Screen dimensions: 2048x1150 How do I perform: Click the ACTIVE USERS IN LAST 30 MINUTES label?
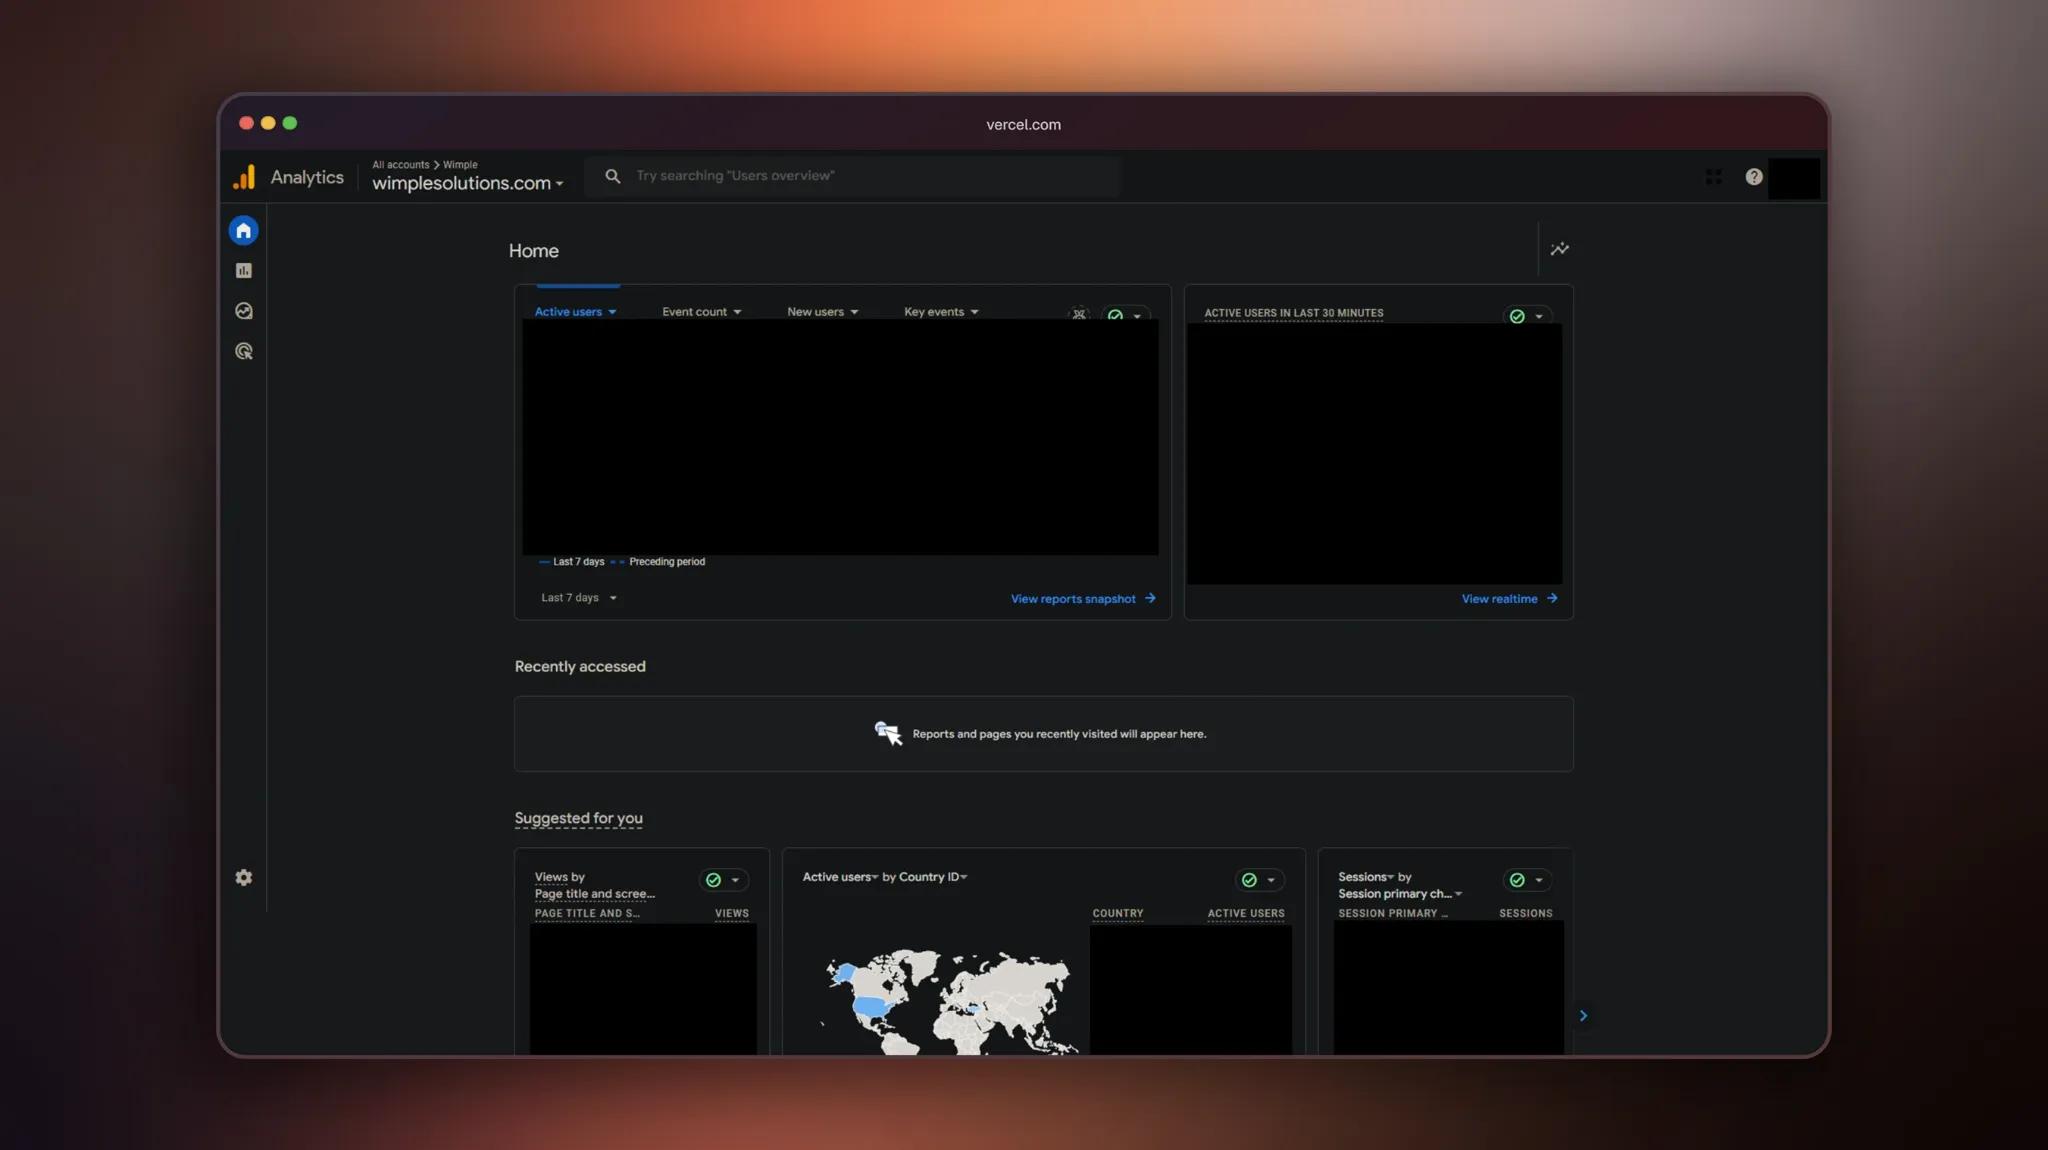coord(1293,313)
